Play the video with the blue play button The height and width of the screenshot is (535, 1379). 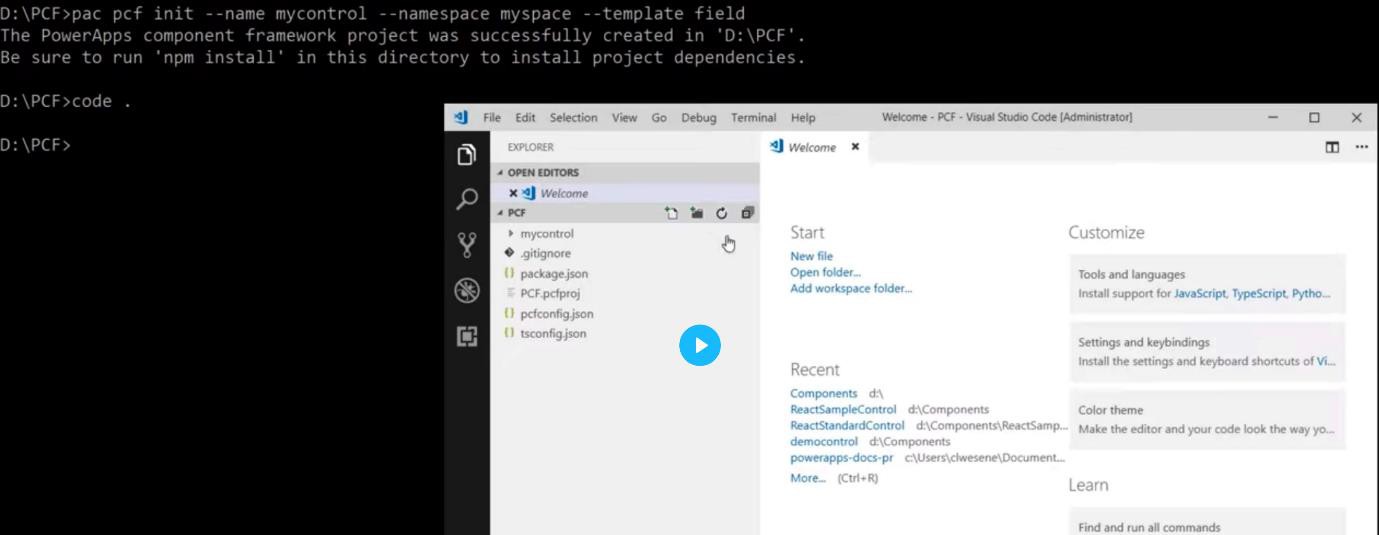tap(700, 345)
